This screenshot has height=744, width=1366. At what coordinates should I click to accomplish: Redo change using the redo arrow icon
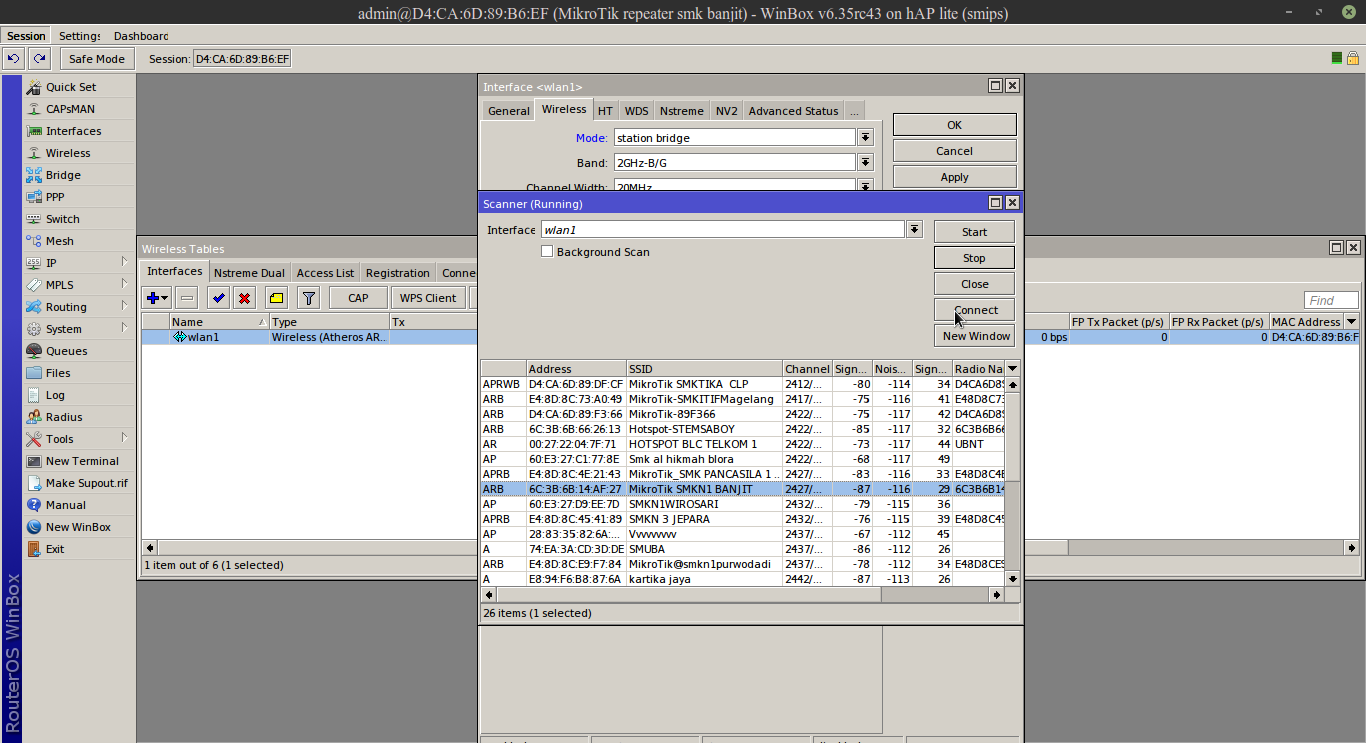(38, 58)
